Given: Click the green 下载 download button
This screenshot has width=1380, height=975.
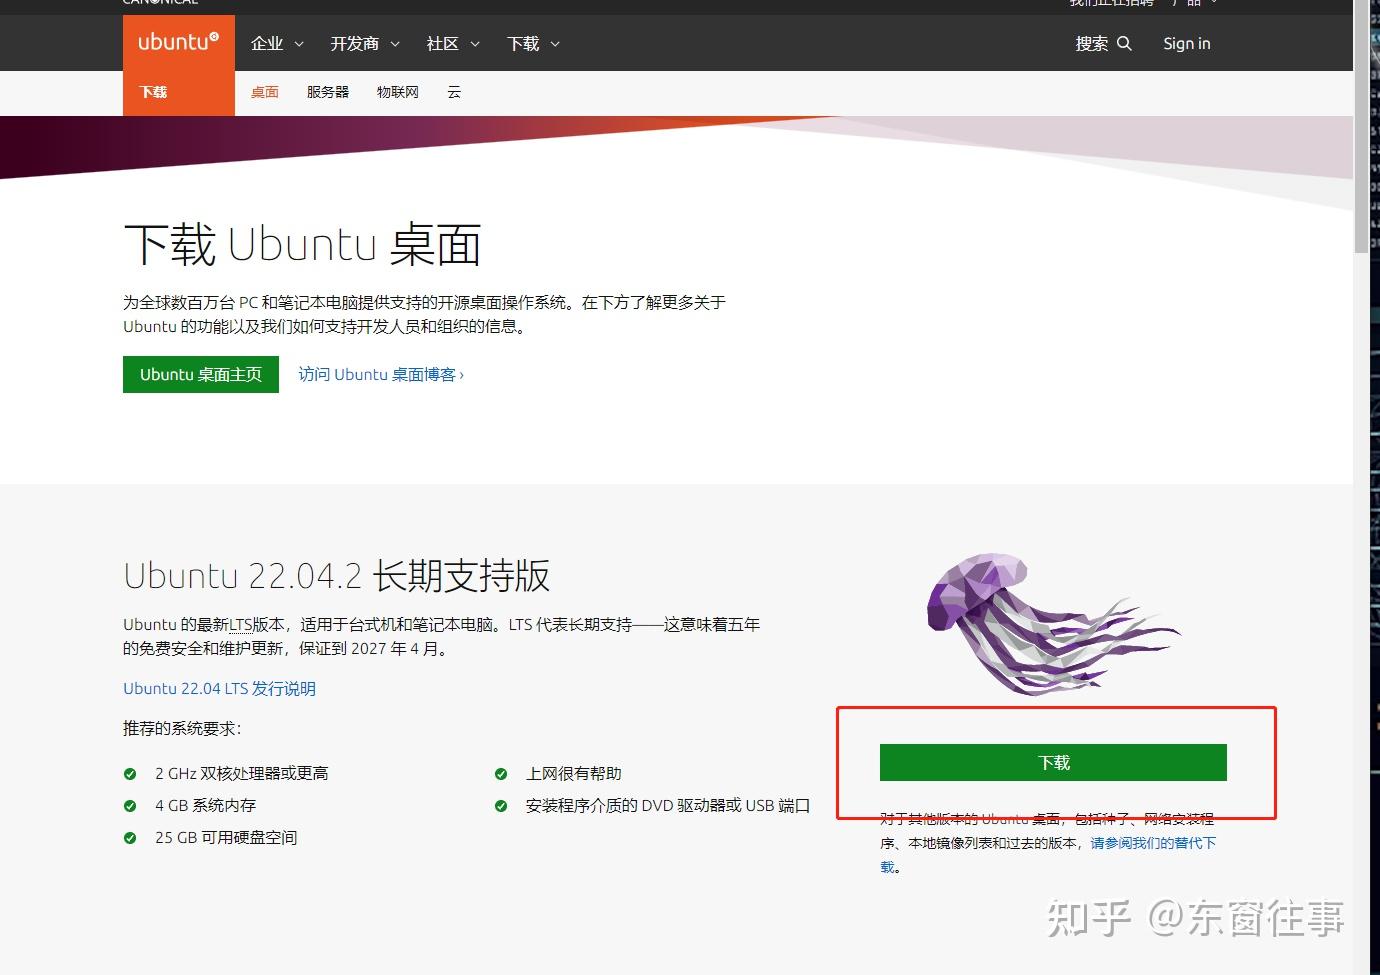Looking at the screenshot, I should click(x=1053, y=762).
